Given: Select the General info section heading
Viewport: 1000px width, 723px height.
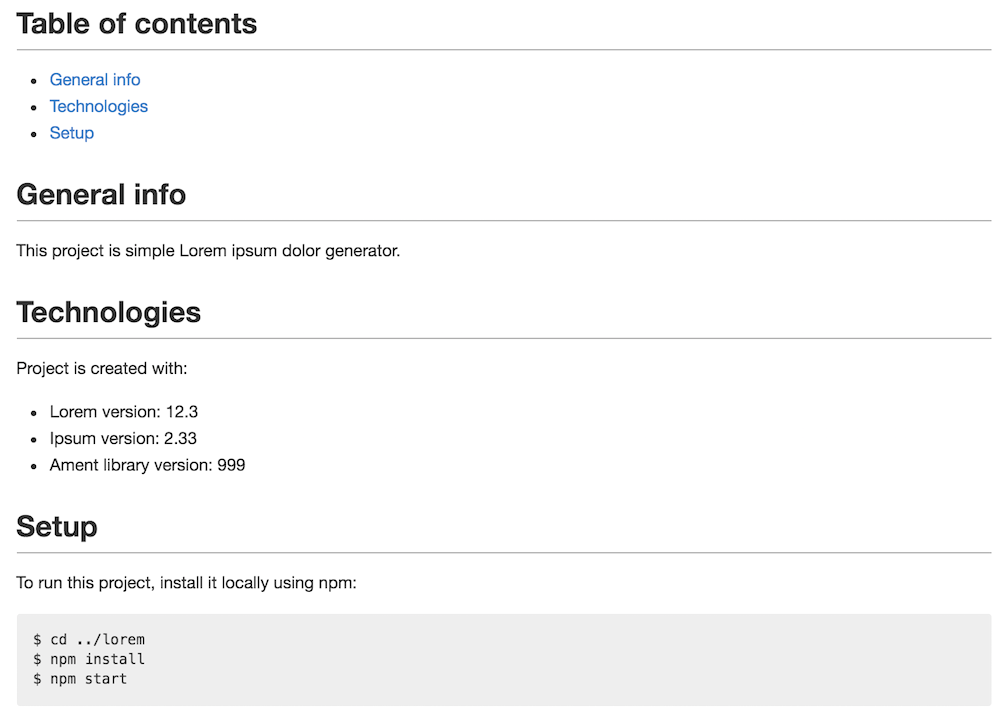Looking at the screenshot, I should (101, 194).
